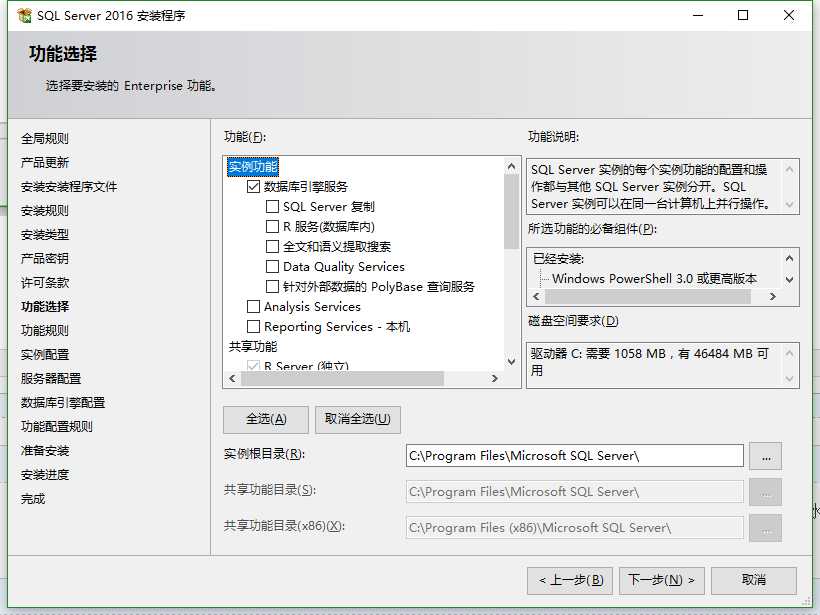Select 全局规则 step in sidebar
Screen dimensions: 820x615
click(x=45, y=139)
